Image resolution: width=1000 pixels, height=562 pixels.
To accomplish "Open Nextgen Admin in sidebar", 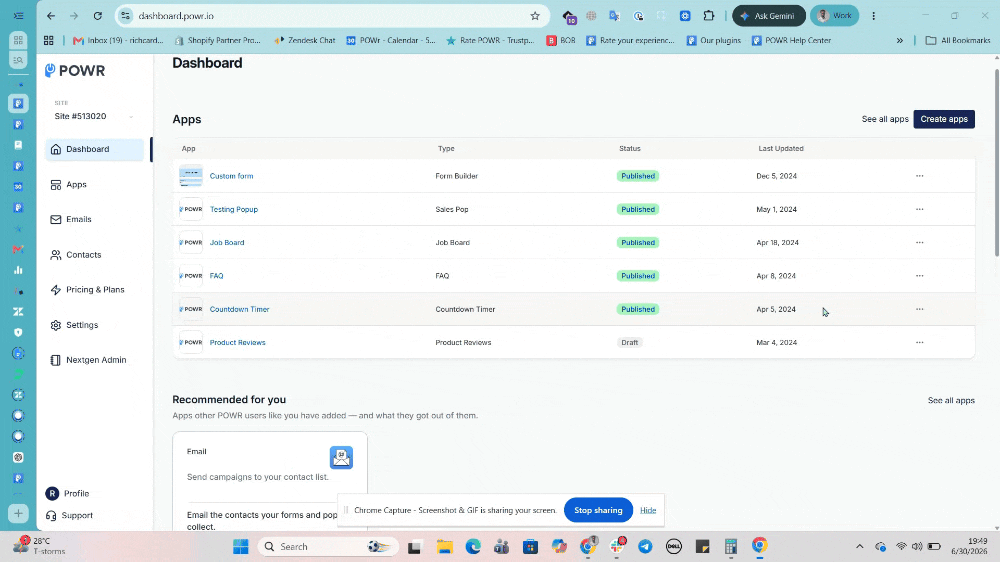I will point(94,360).
